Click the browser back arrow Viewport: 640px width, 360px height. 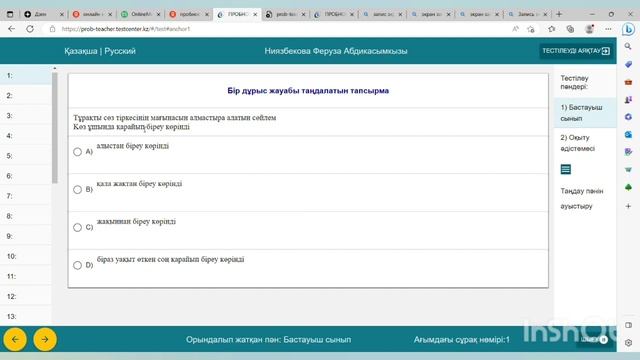(11, 29)
